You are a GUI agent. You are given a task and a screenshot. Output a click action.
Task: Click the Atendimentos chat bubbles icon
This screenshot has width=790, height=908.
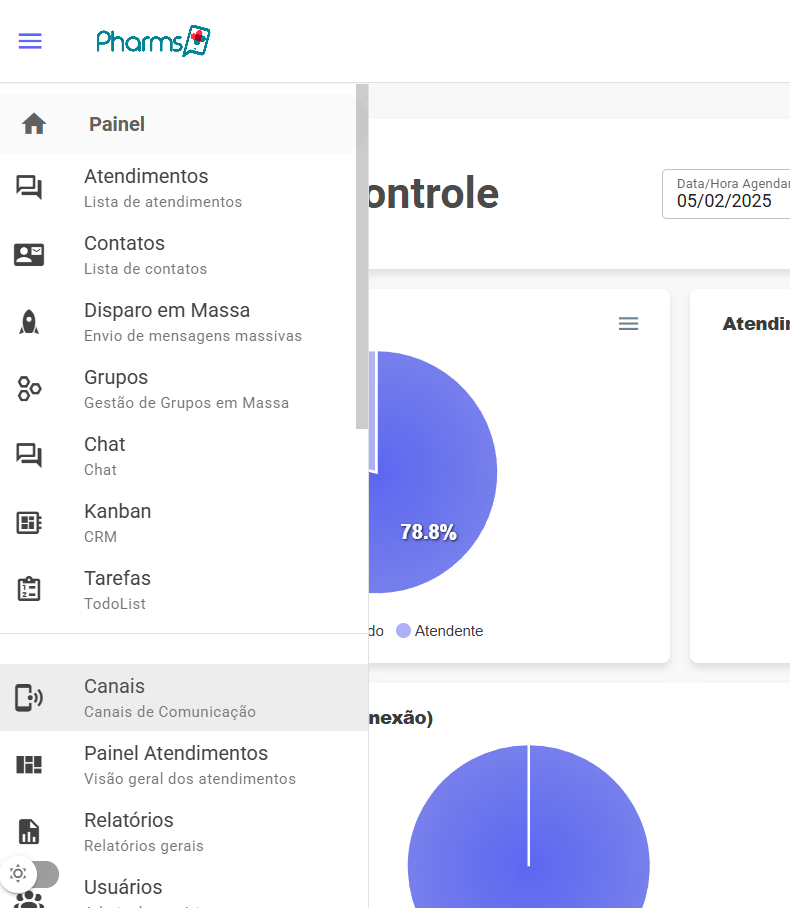(29, 188)
